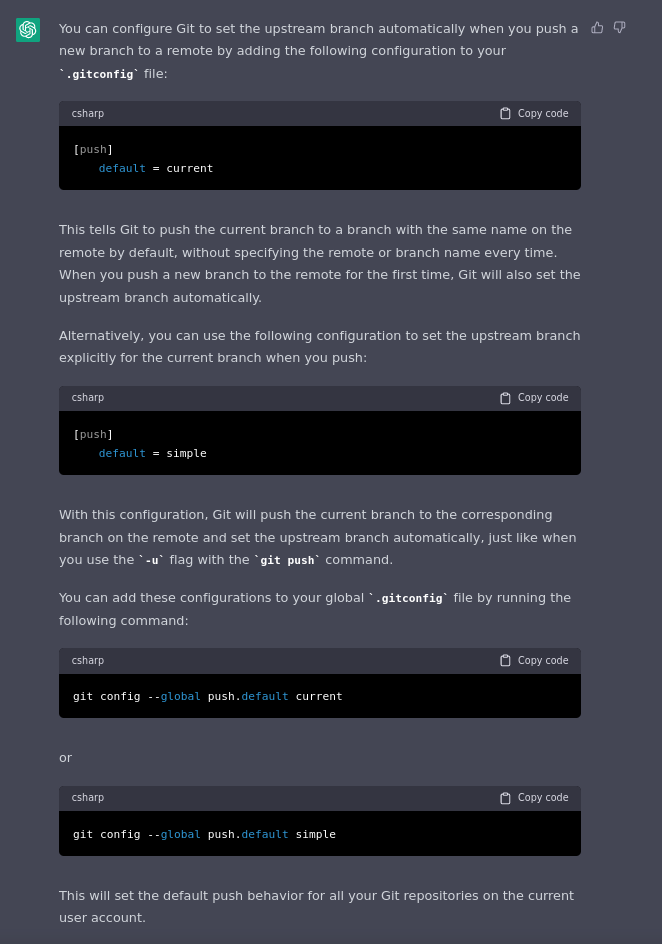This screenshot has height=944, width=662.
Task: Click clipboard icon on global current command
Action: pos(505,661)
